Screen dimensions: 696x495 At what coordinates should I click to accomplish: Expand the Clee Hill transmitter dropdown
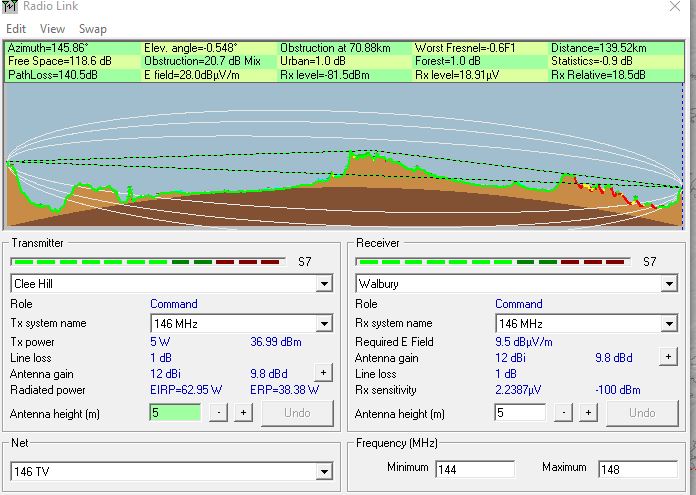point(323,284)
